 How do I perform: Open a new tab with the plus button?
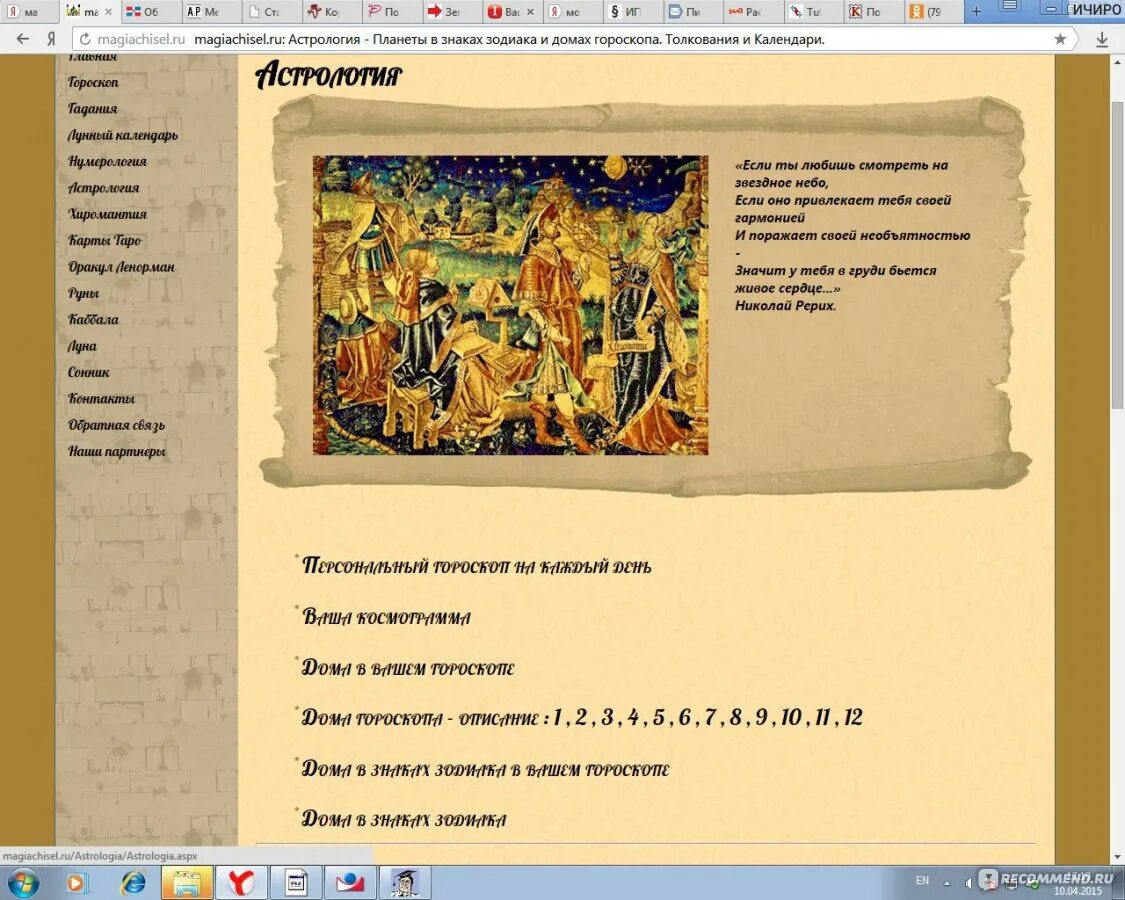[x=976, y=11]
